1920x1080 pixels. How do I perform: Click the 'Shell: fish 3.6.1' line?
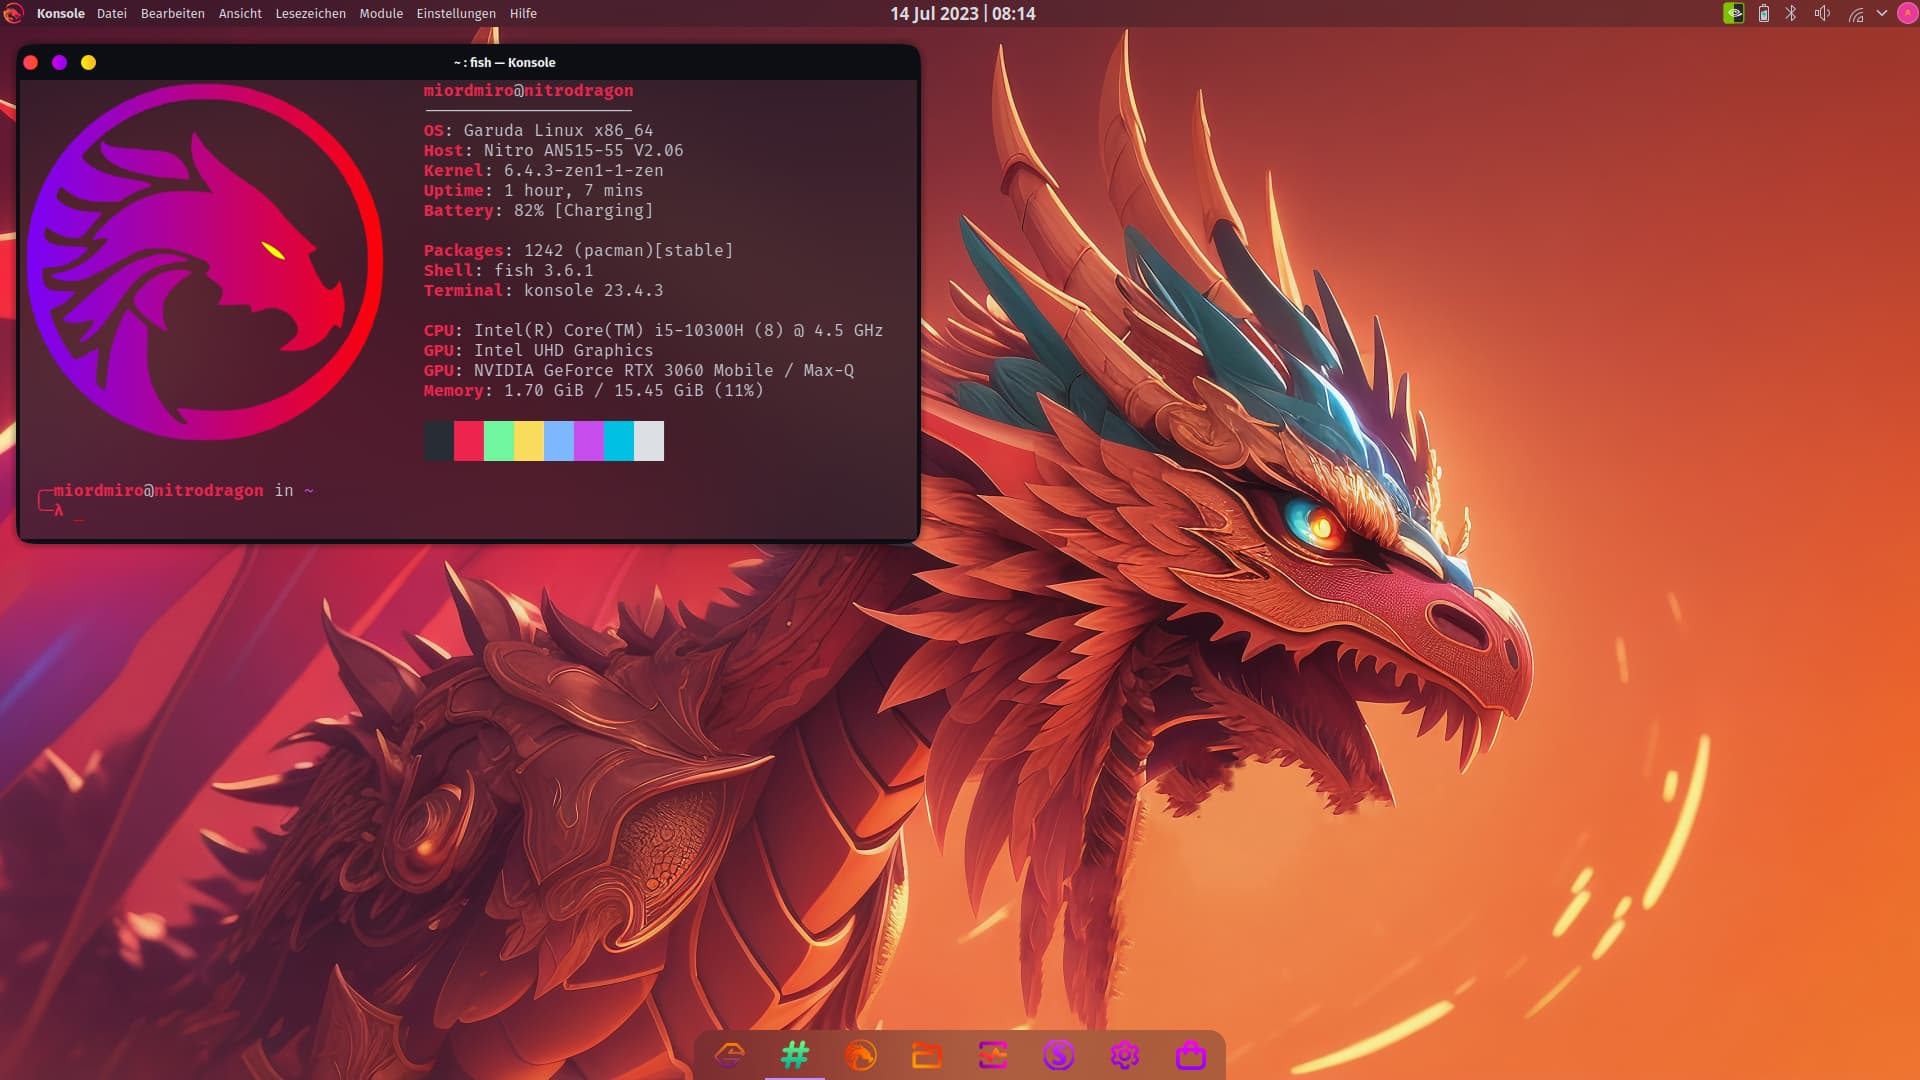pyautogui.click(x=508, y=270)
